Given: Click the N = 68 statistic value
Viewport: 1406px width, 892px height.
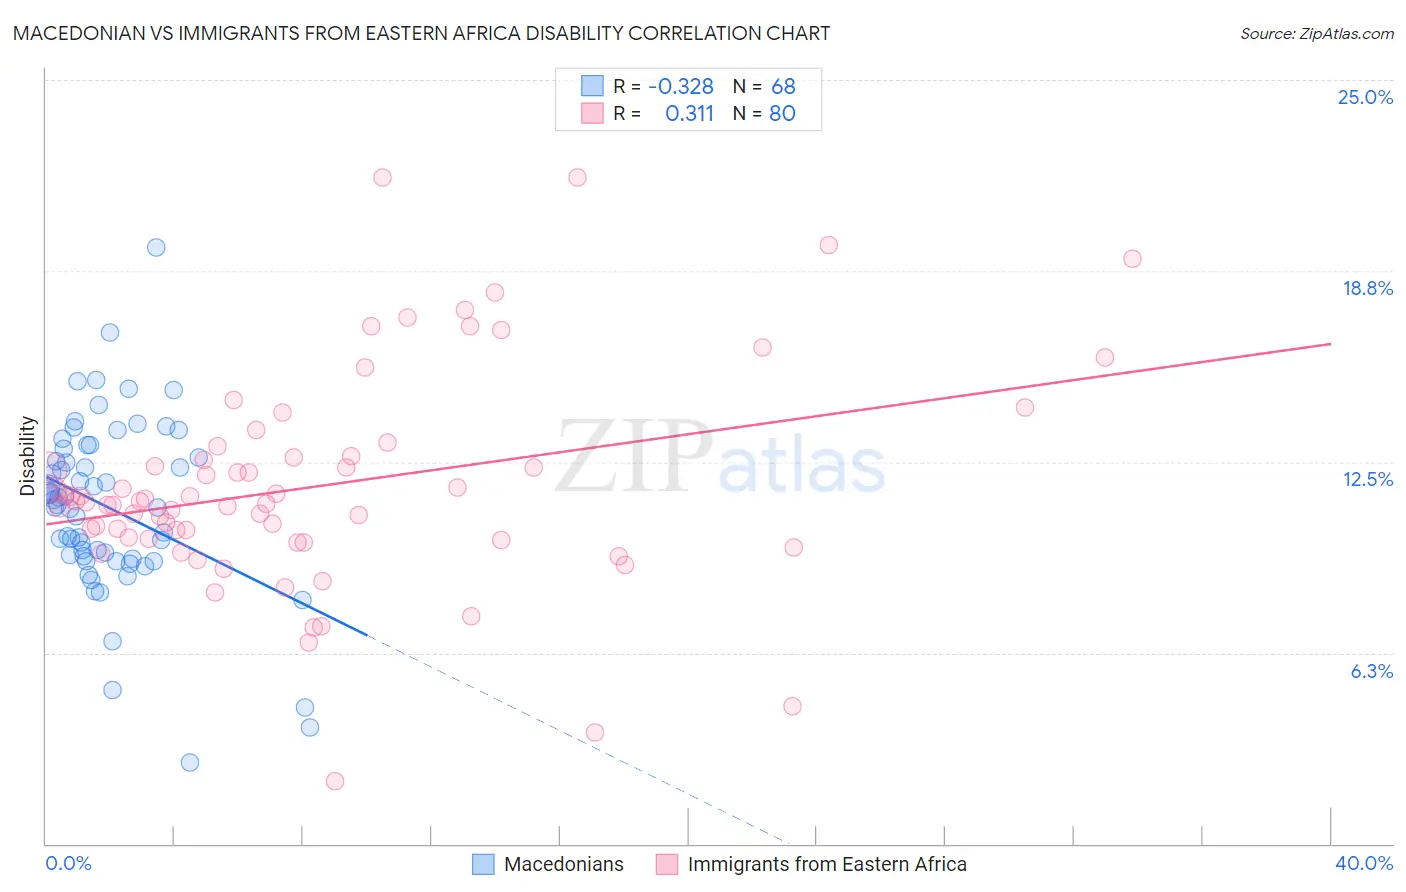Looking at the screenshot, I should (x=764, y=86).
